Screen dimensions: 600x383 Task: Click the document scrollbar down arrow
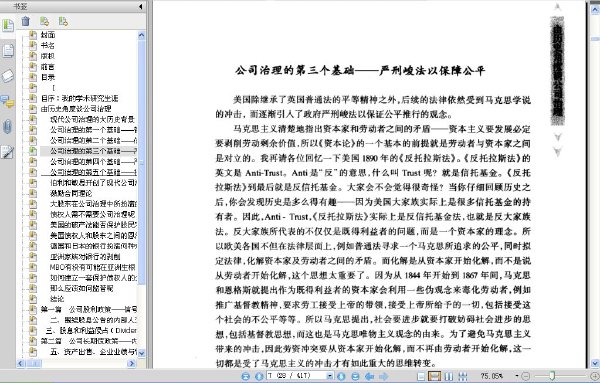pyautogui.click(x=595, y=363)
